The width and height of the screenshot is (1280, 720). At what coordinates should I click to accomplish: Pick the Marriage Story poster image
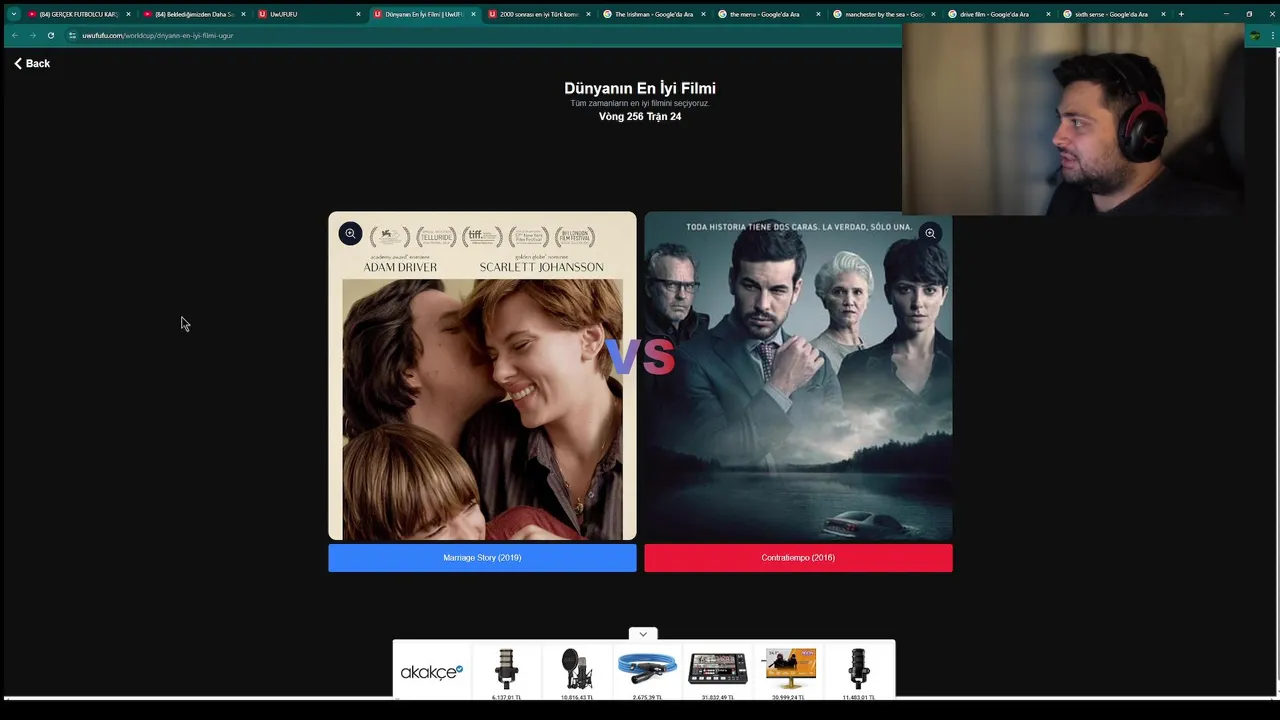coord(482,376)
